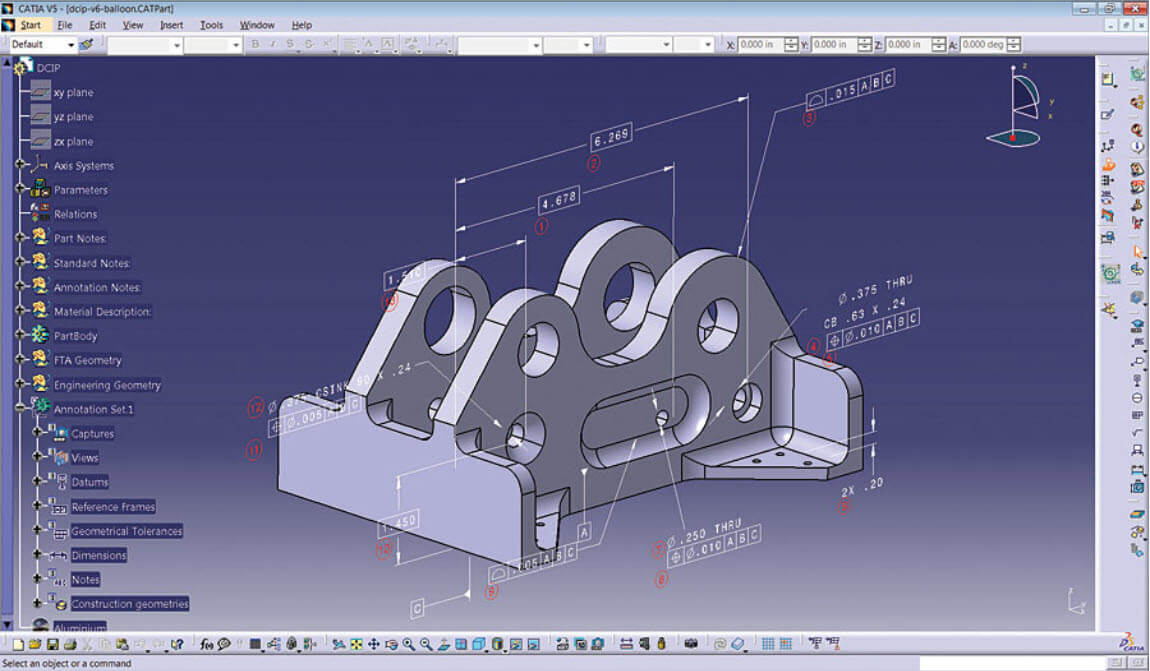This screenshot has height=671, width=1150.
Task: Select PartBody in the specification tree
Action: [75, 336]
